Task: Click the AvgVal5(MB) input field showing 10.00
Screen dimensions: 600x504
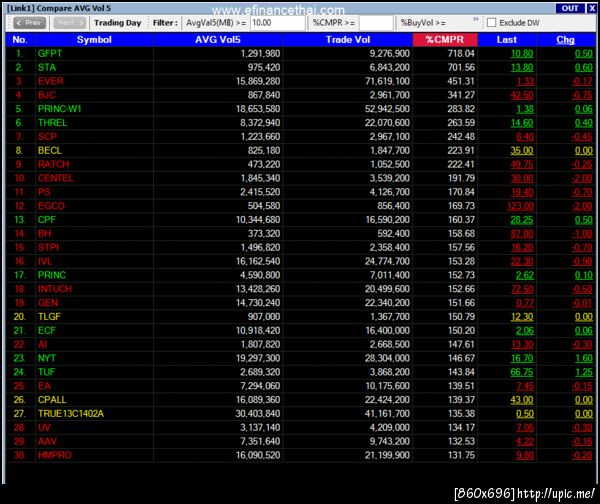Action: coord(277,23)
